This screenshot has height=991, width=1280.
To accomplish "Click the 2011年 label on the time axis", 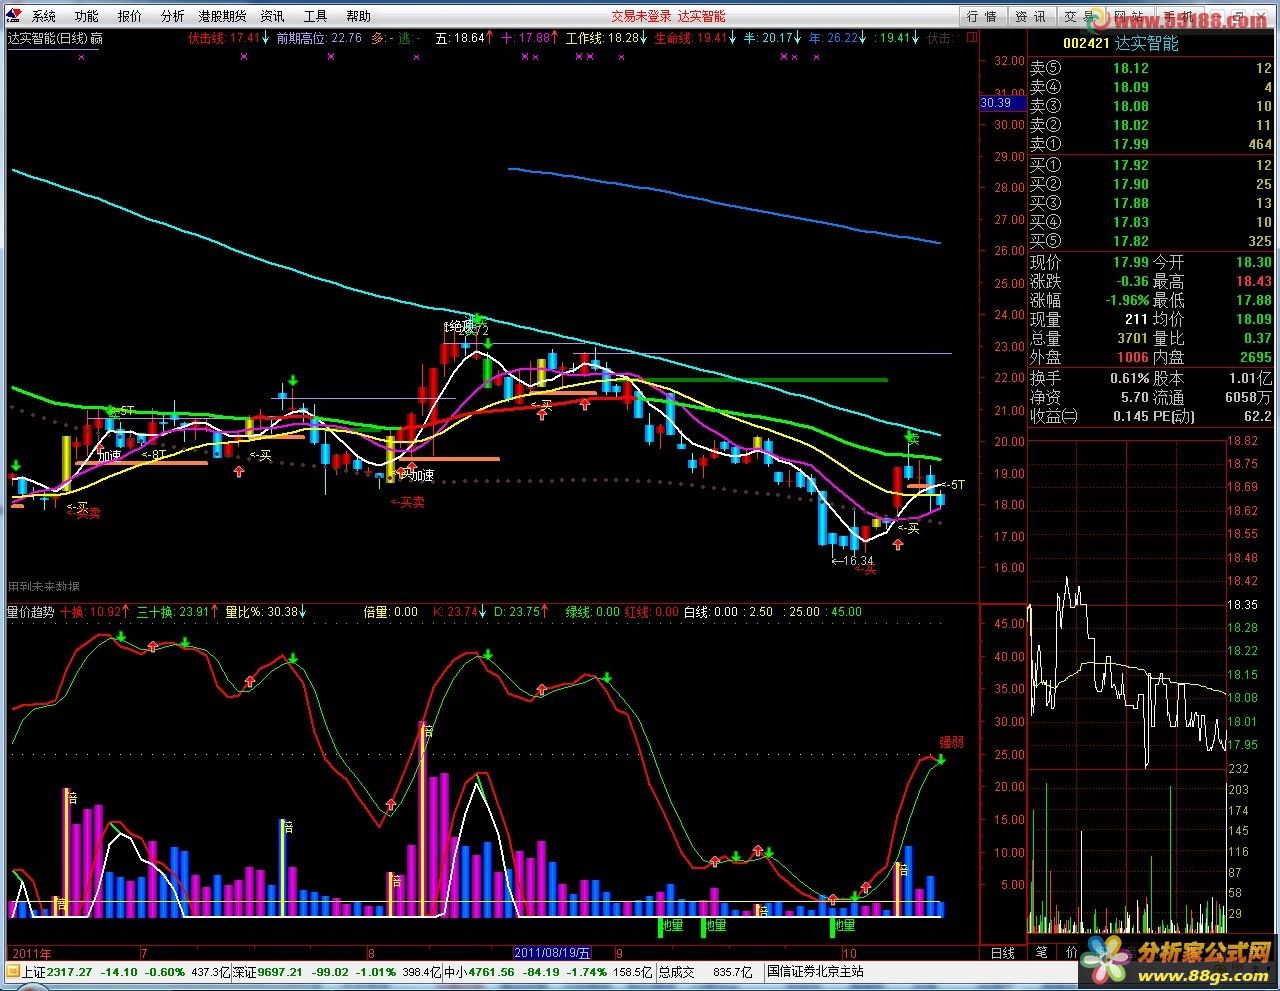I will click(x=31, y=953).
